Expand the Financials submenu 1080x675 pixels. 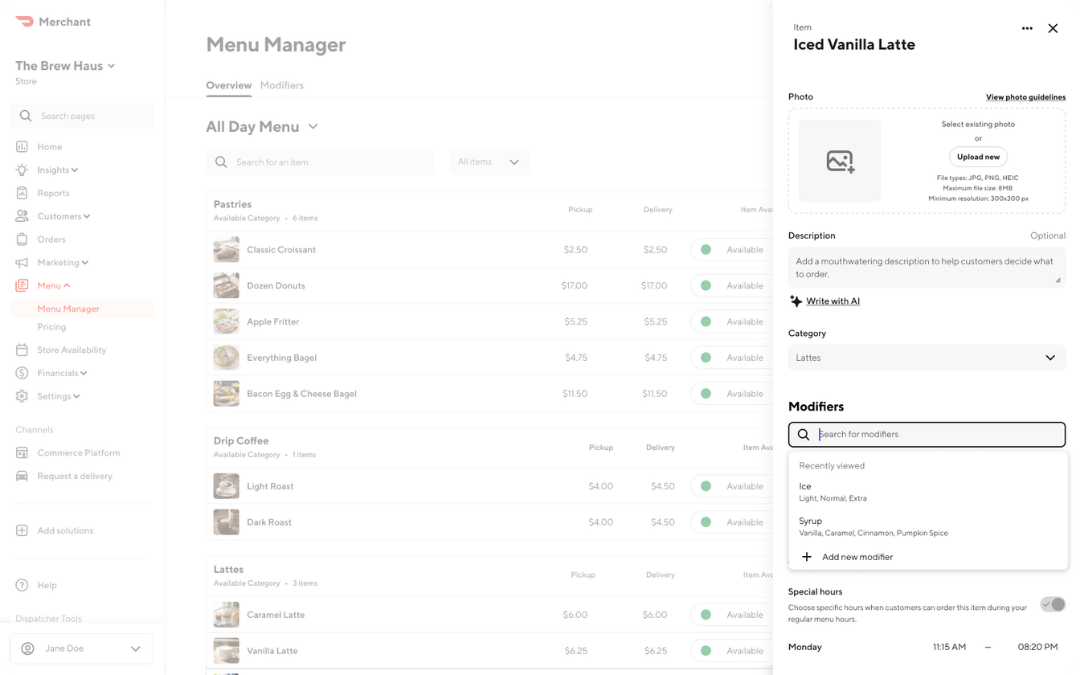[x=84, y=373]
